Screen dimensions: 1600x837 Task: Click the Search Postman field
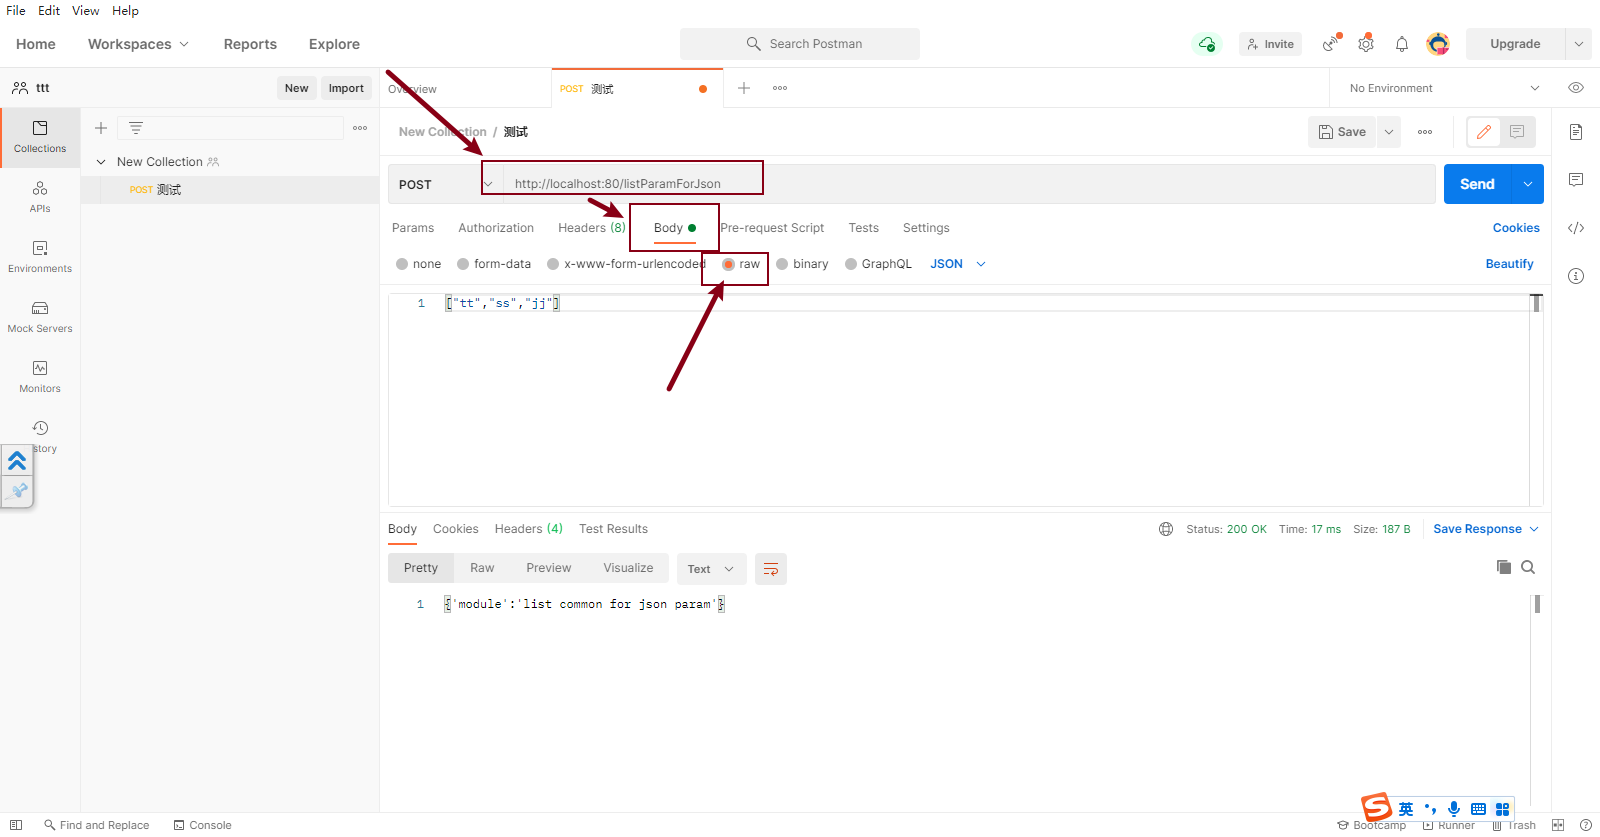[800, 44]
